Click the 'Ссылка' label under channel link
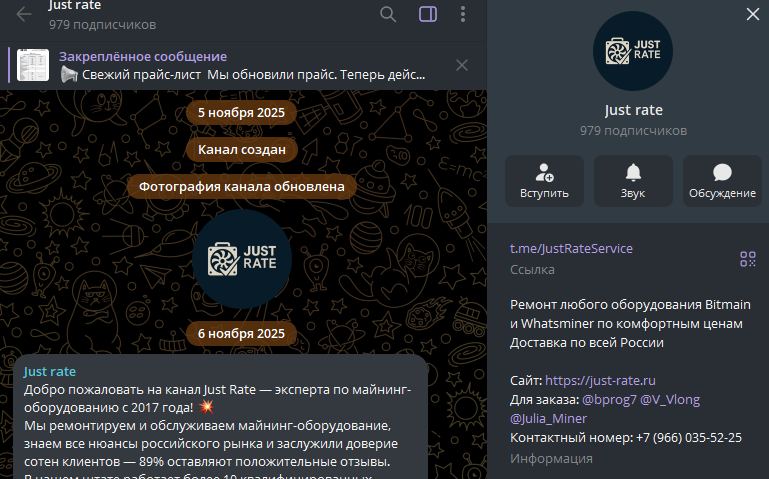The width and height of the screenshot is (769, 479). 532,270
